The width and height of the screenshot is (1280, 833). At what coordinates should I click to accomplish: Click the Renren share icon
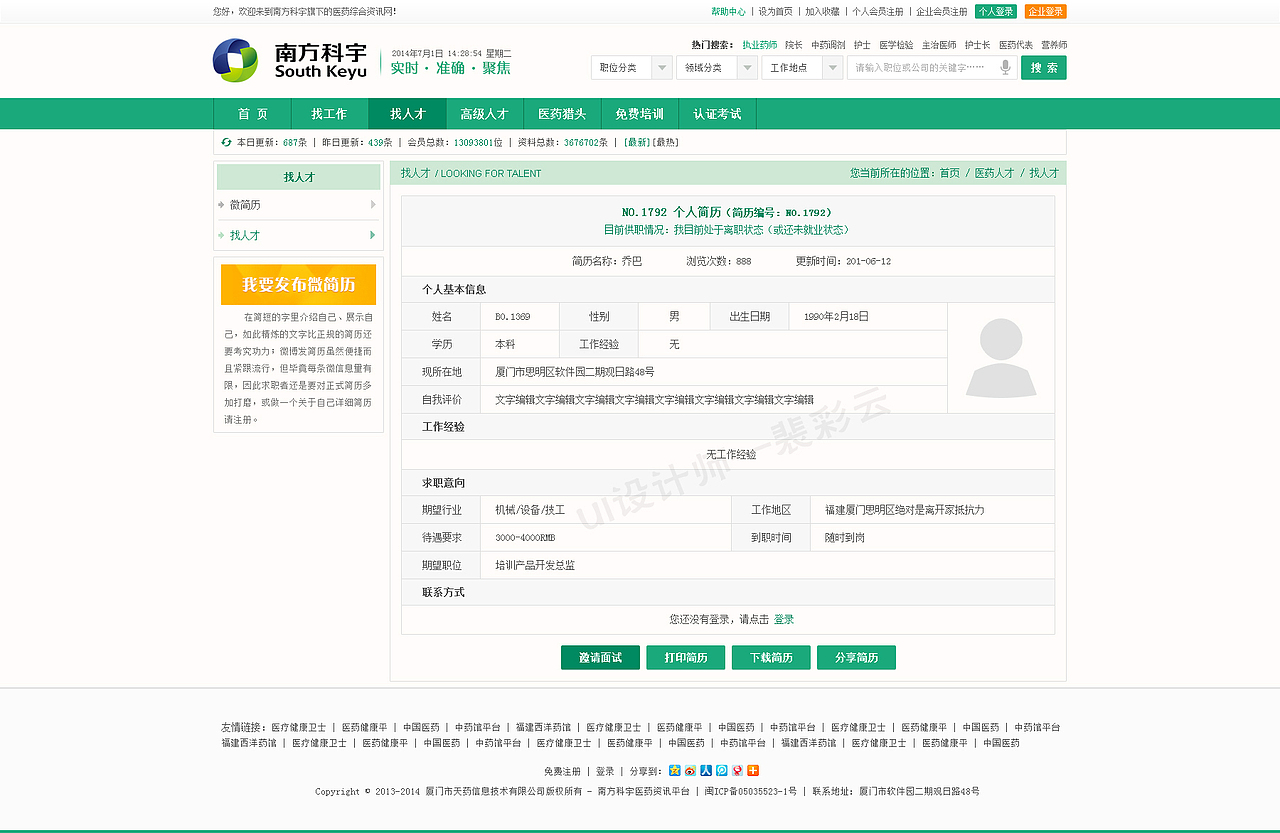pos(707,771)
